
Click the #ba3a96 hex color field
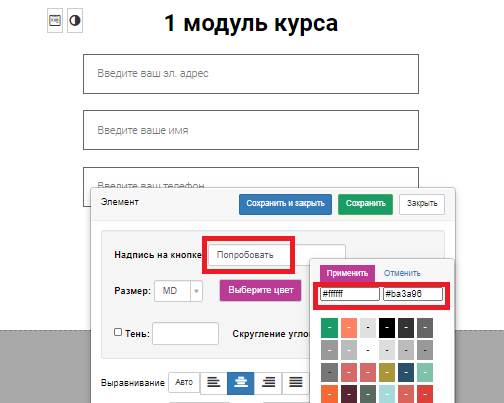413,294
